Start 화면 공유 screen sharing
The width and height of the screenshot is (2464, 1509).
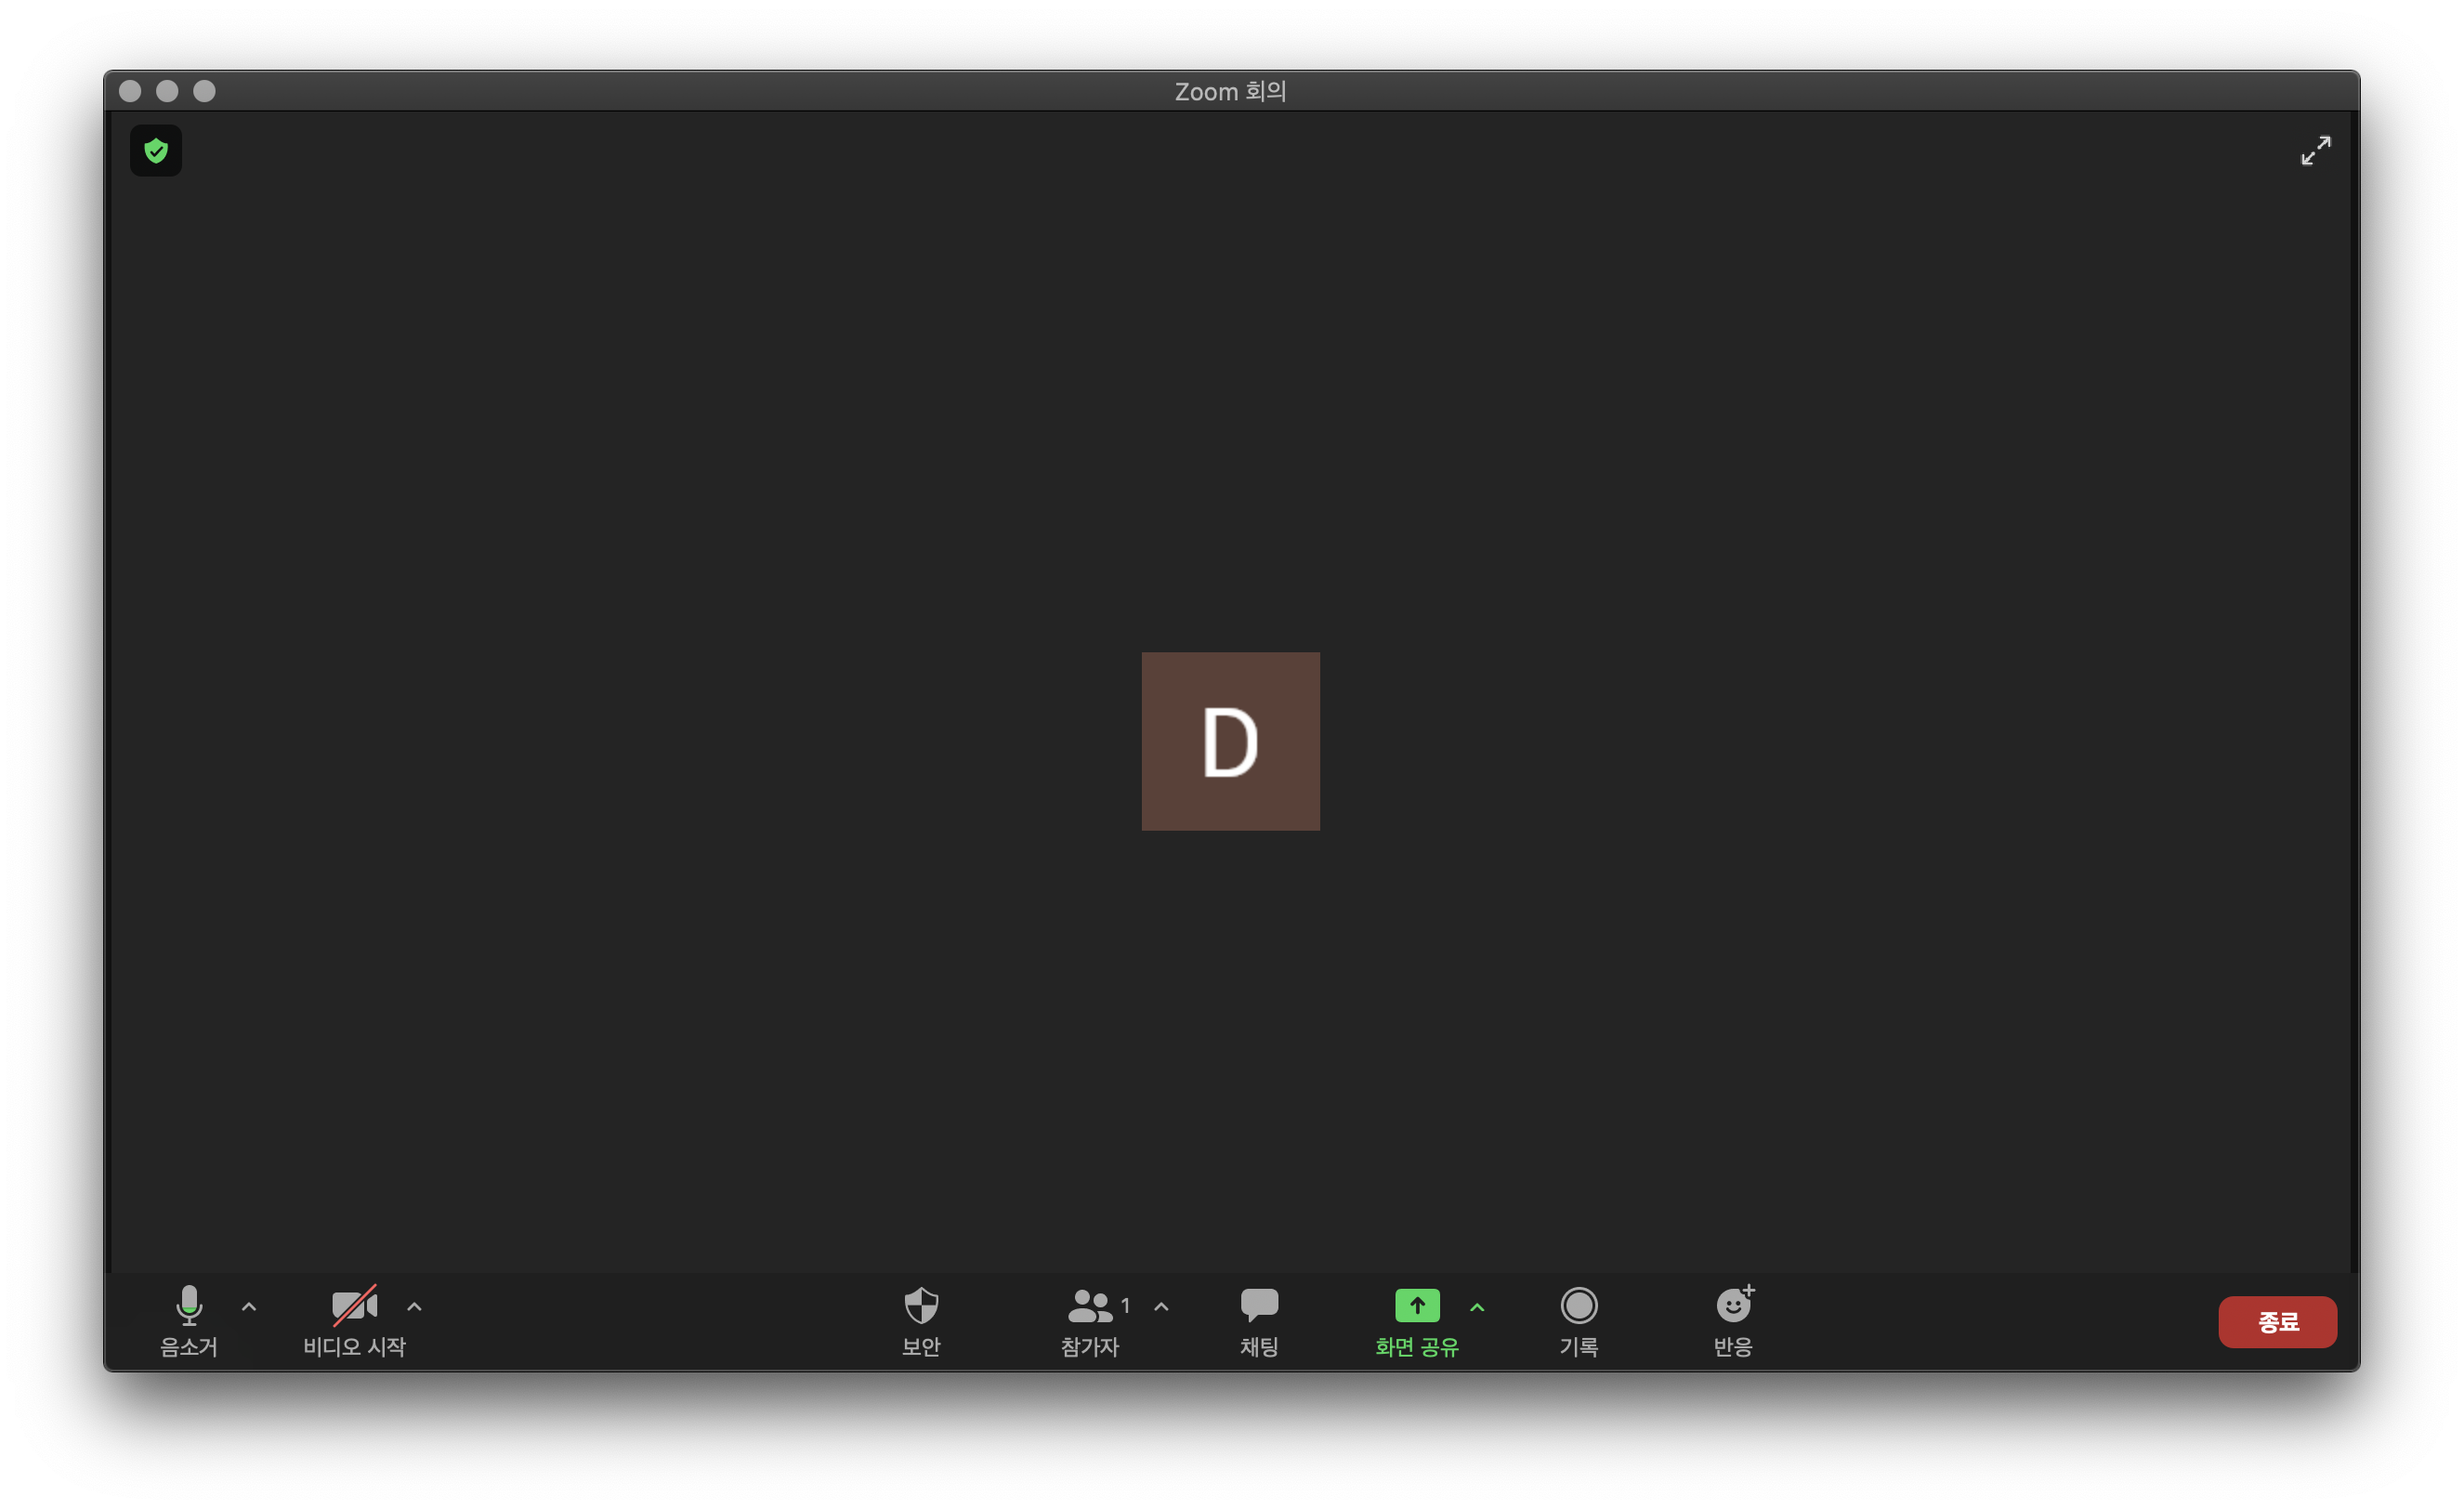pos(1417,1305)
